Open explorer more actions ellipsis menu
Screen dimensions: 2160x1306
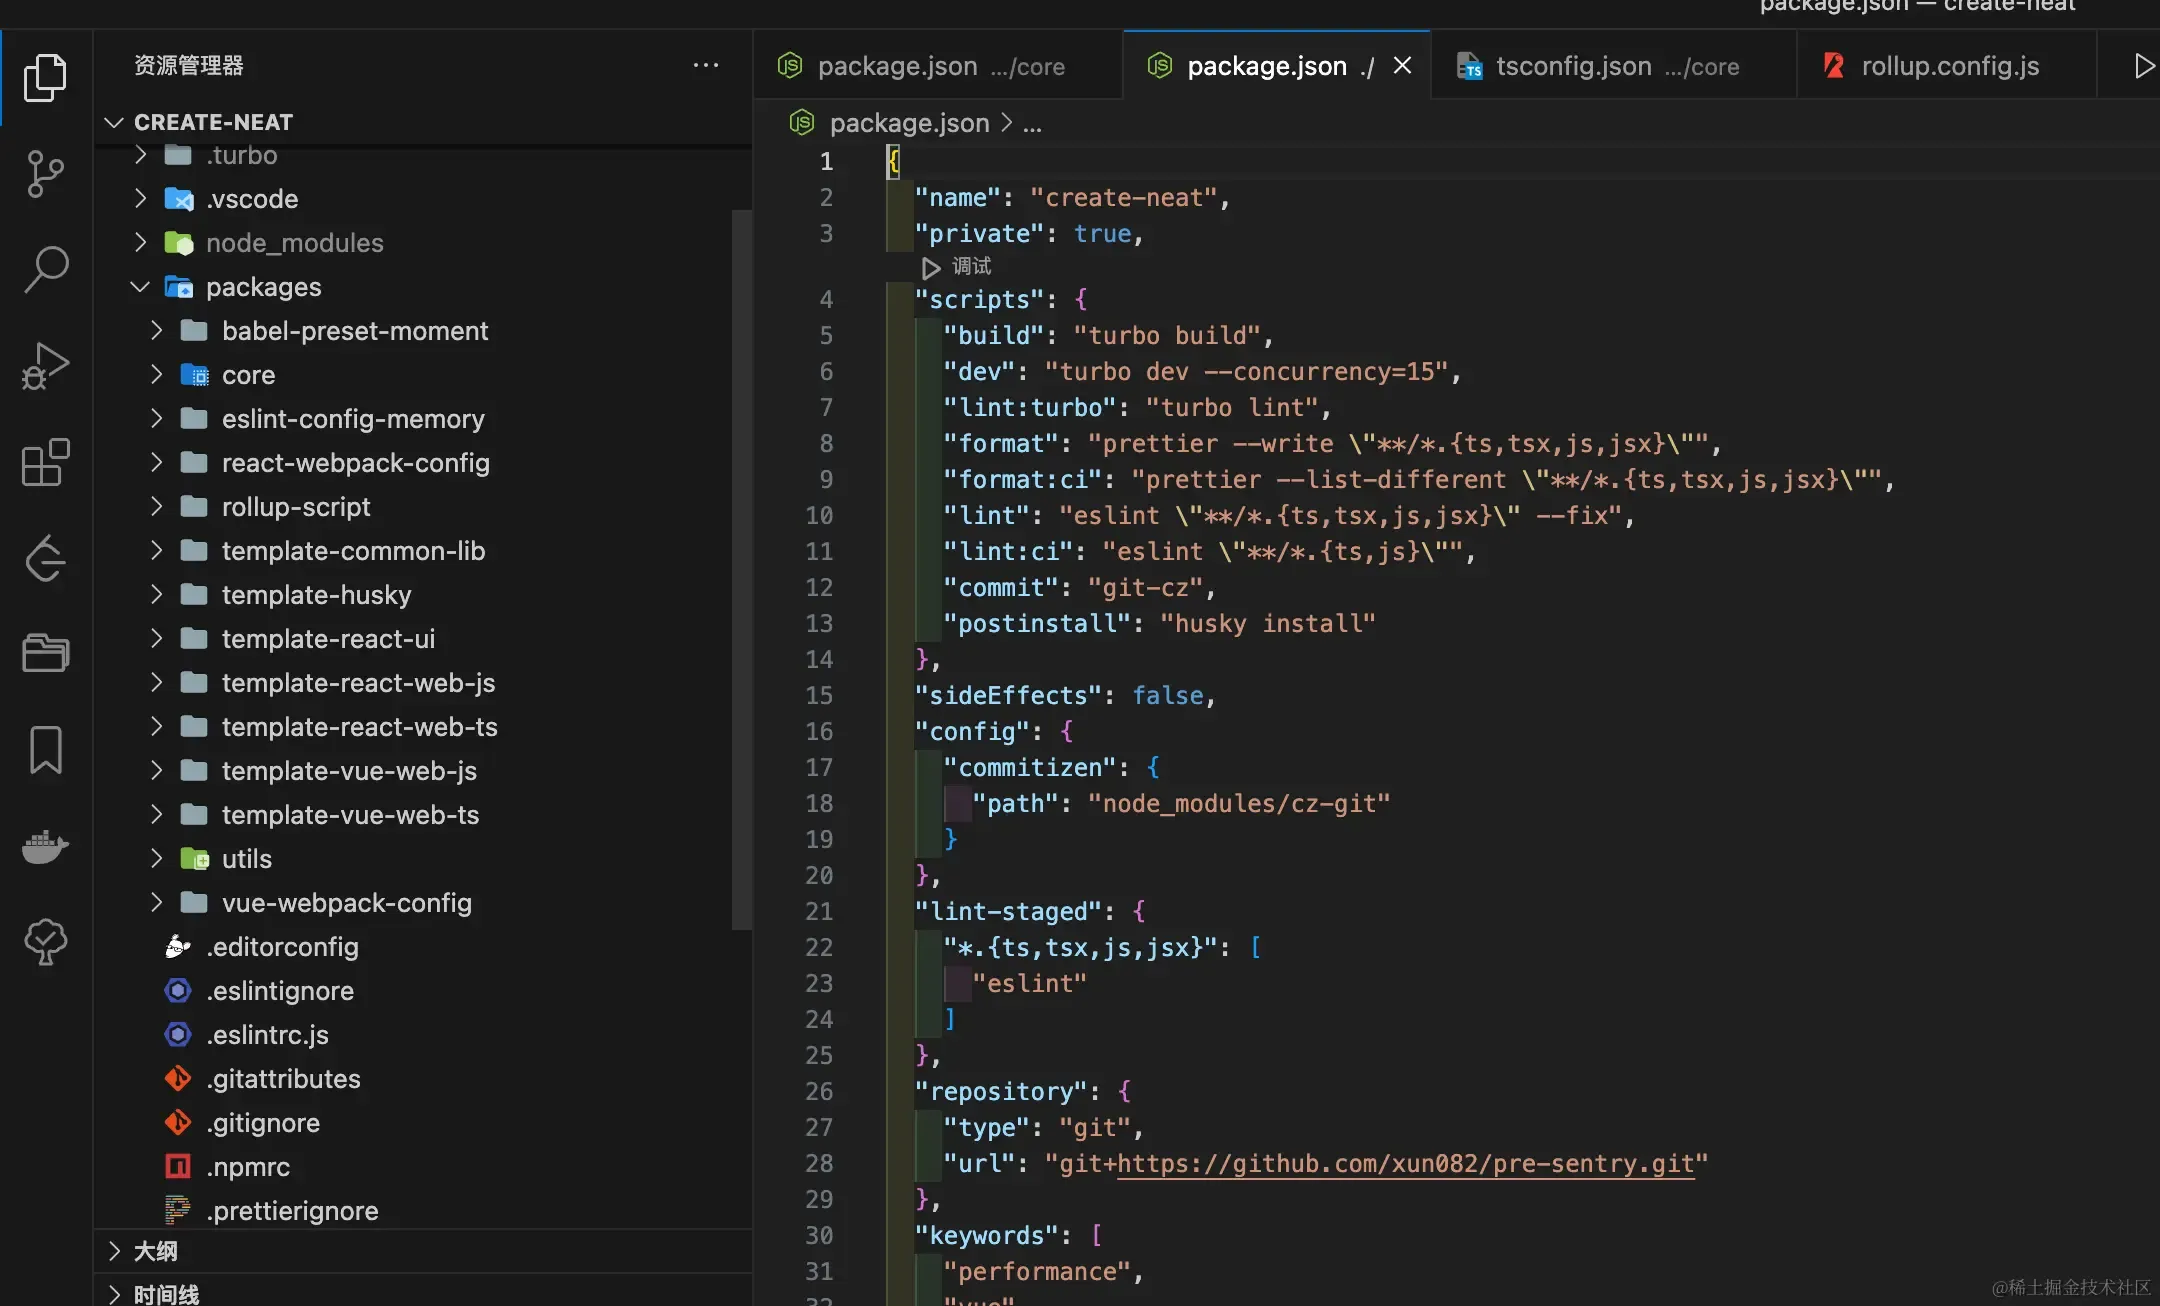click(706, 65)
